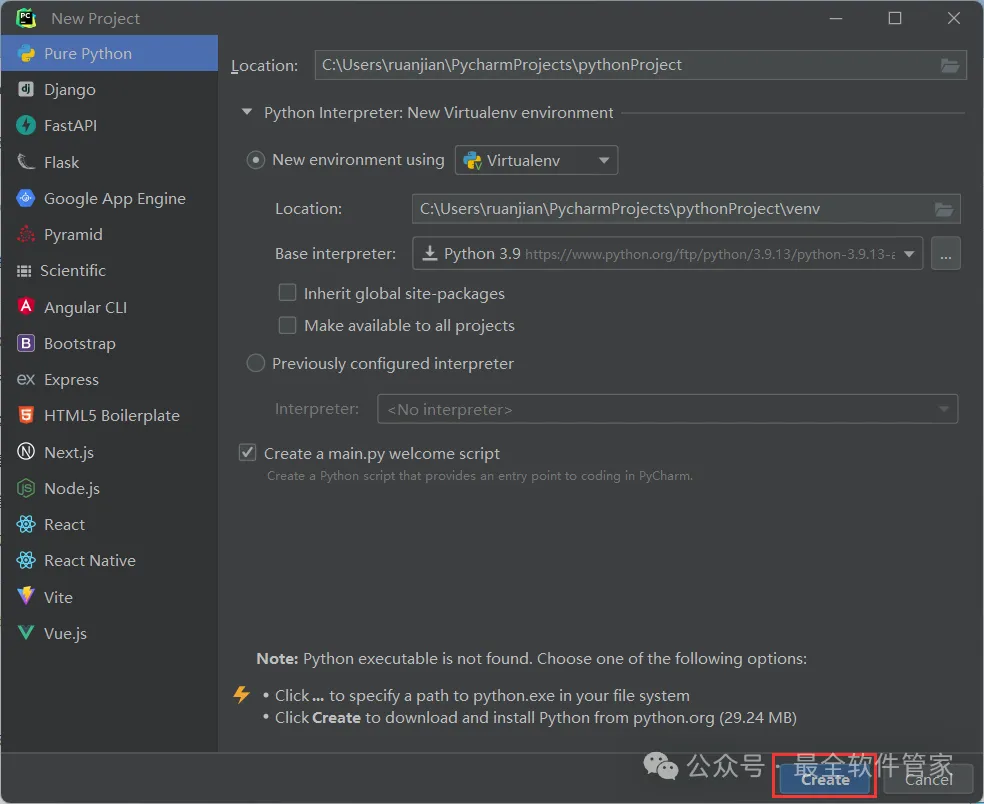The height and width of the screenshot is (804, 984).
Task: Click the 'Note: Python executable is not found' text
Action: coord(532,658)
